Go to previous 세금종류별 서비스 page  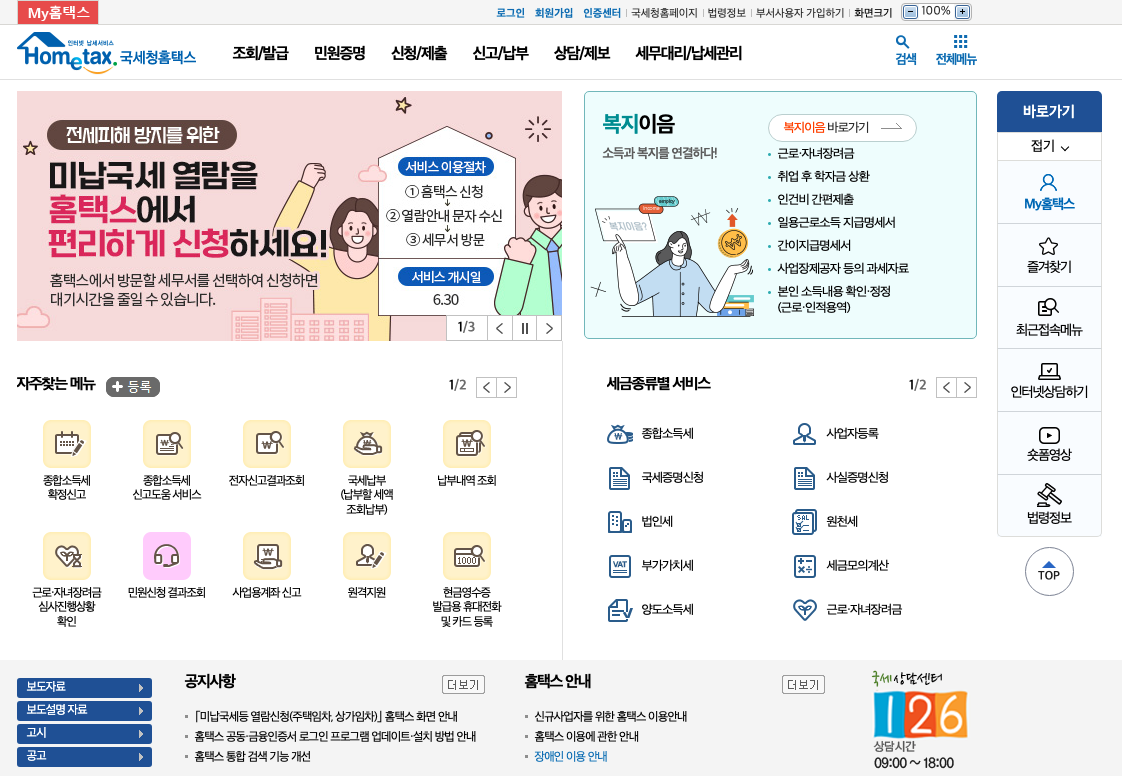tap(947, 387)
